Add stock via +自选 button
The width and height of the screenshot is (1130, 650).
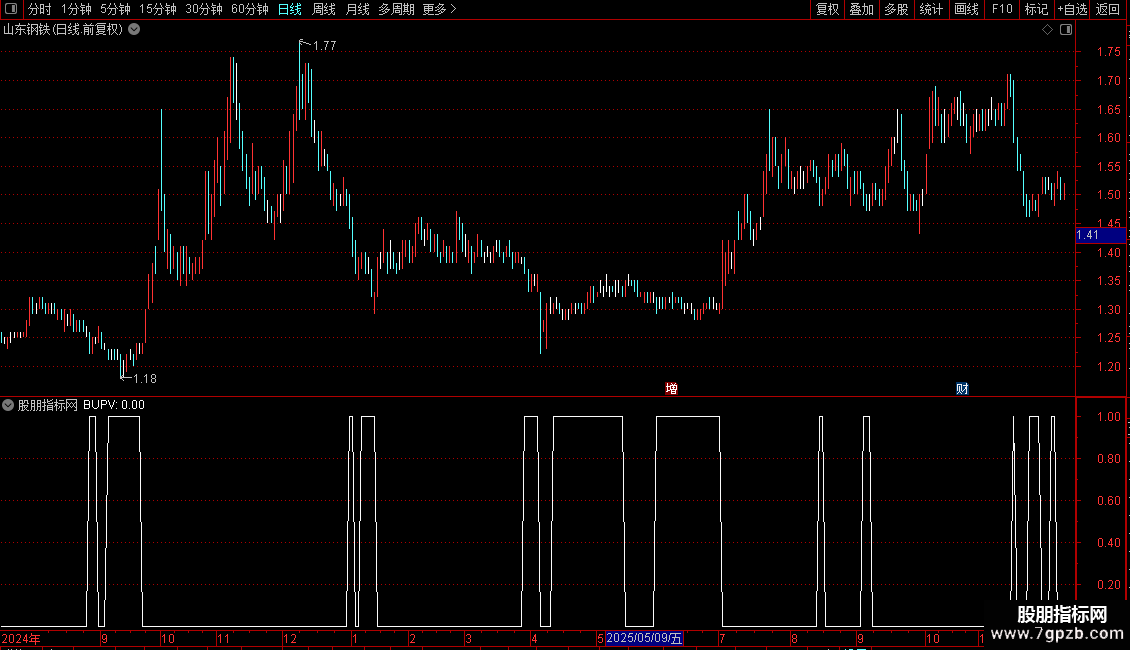tap(1072, 9)
